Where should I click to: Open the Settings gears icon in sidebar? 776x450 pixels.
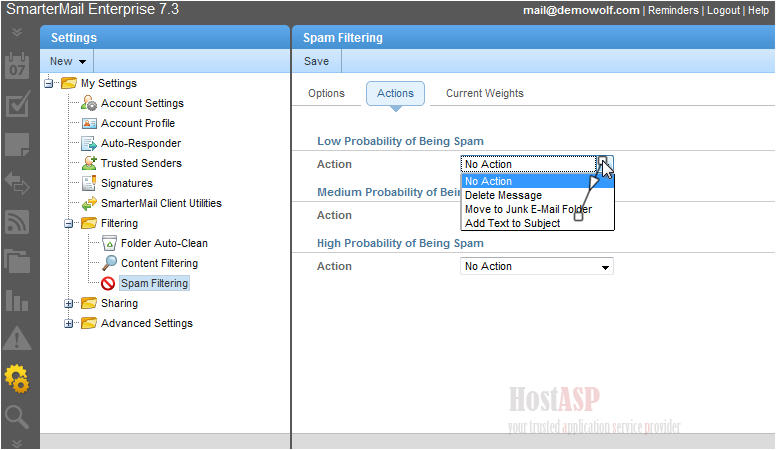click(17, 379)
